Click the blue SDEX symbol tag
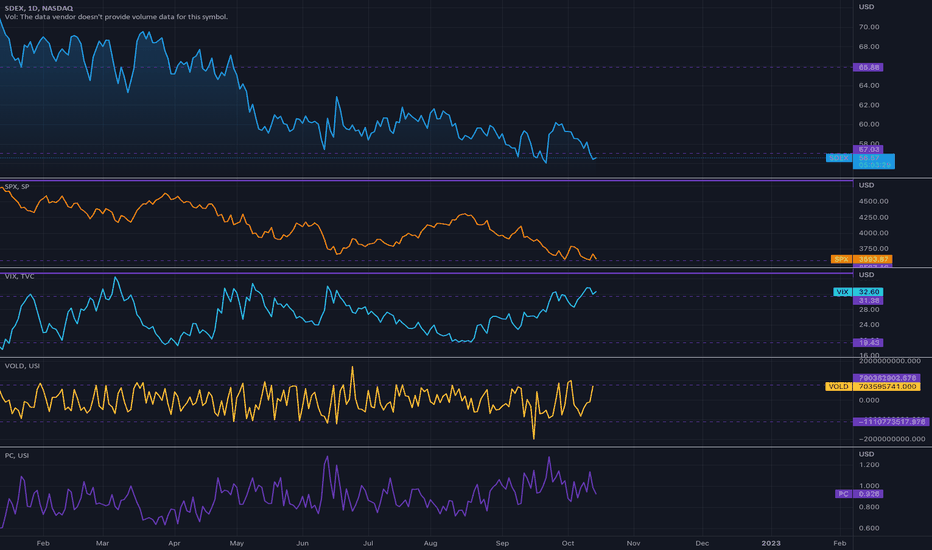This screenshot has width=932, height=550. [x=839, y=158]
